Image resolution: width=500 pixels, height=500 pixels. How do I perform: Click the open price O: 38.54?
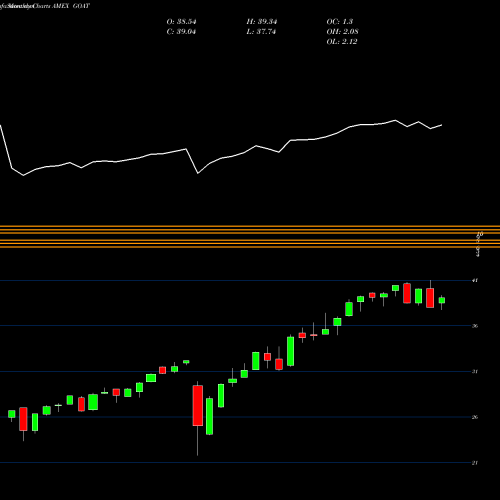(181, 22)
